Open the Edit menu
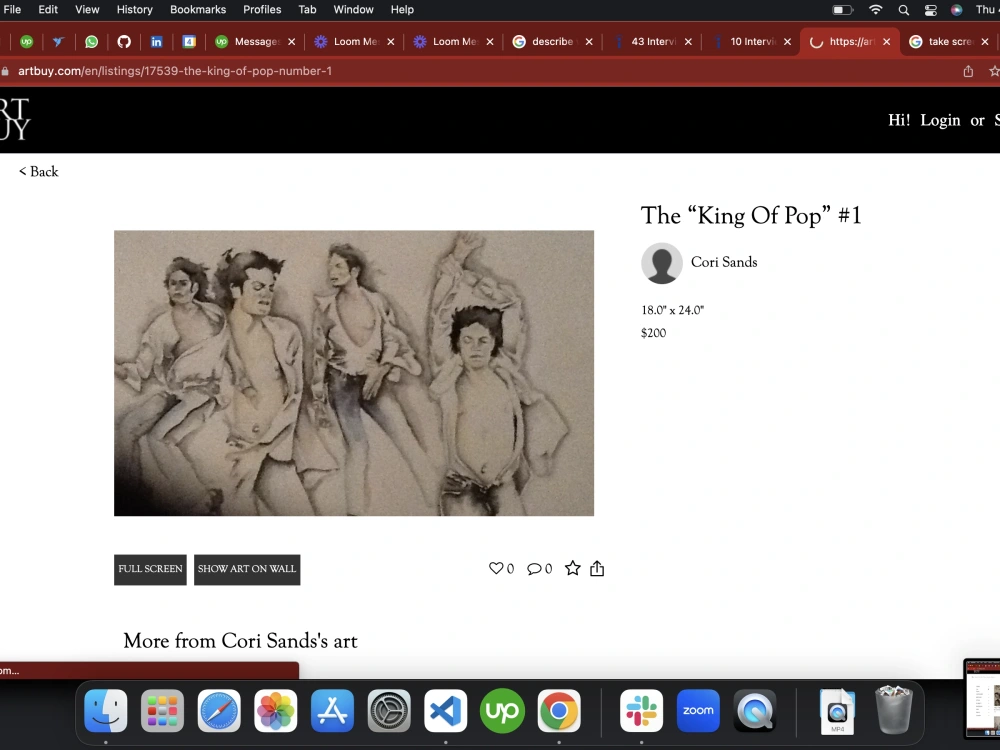This screenshot has height=750, width=1000. [x=48, y=10]
